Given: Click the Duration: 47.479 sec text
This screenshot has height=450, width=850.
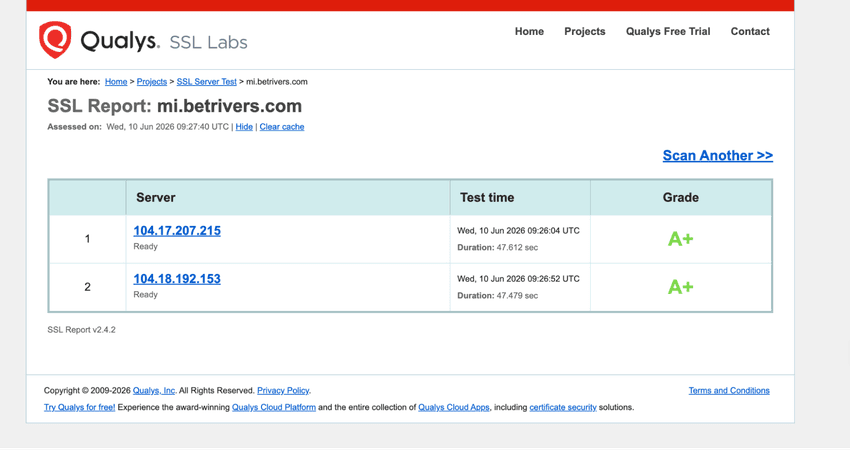Looking at the screenshot, I should click(498, 296).
